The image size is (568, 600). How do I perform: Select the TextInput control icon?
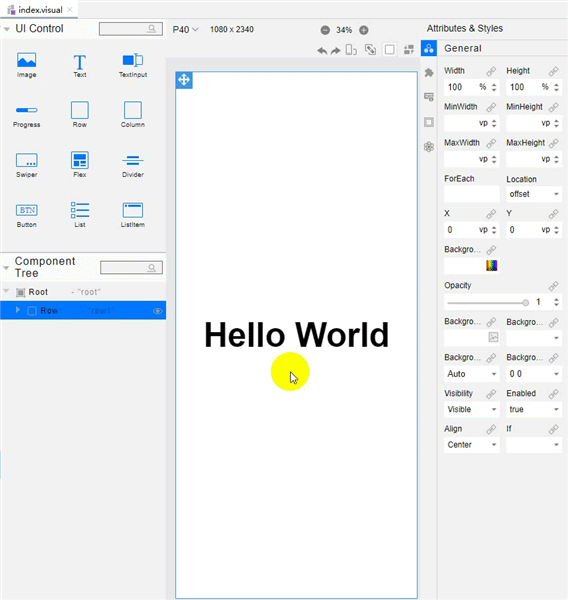132,60
